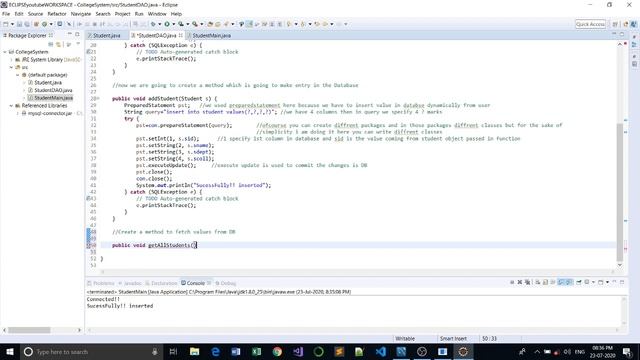Click the Debug (bug) toolbar icon
The height and width of the screenshot is (360, 640).
[x=153, y=24]
